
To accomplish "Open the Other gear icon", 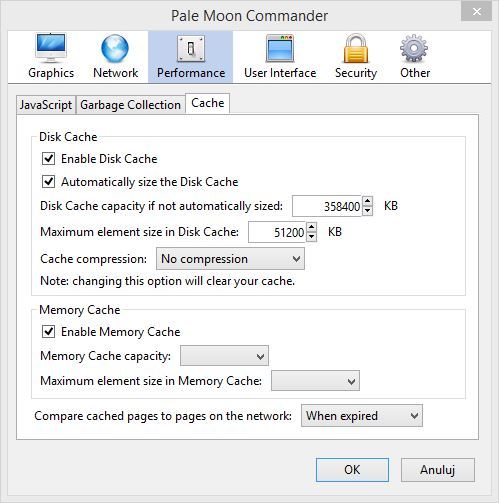I will coord(414,48).
